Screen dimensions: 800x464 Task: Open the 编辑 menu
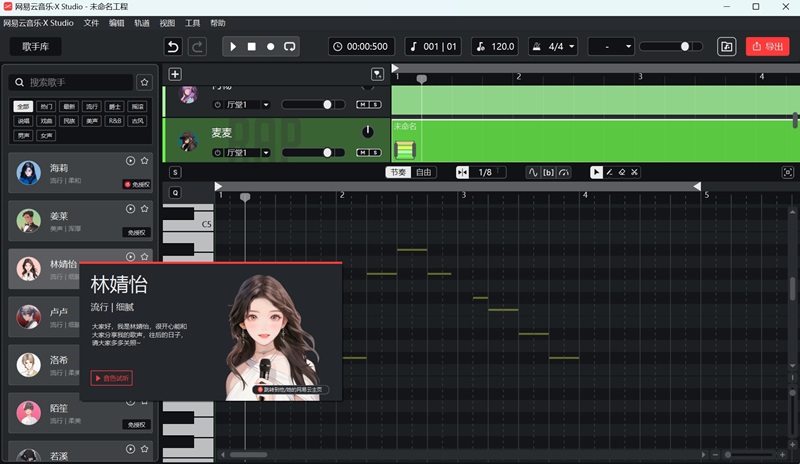pyautogui.click(x=117, y=23)
